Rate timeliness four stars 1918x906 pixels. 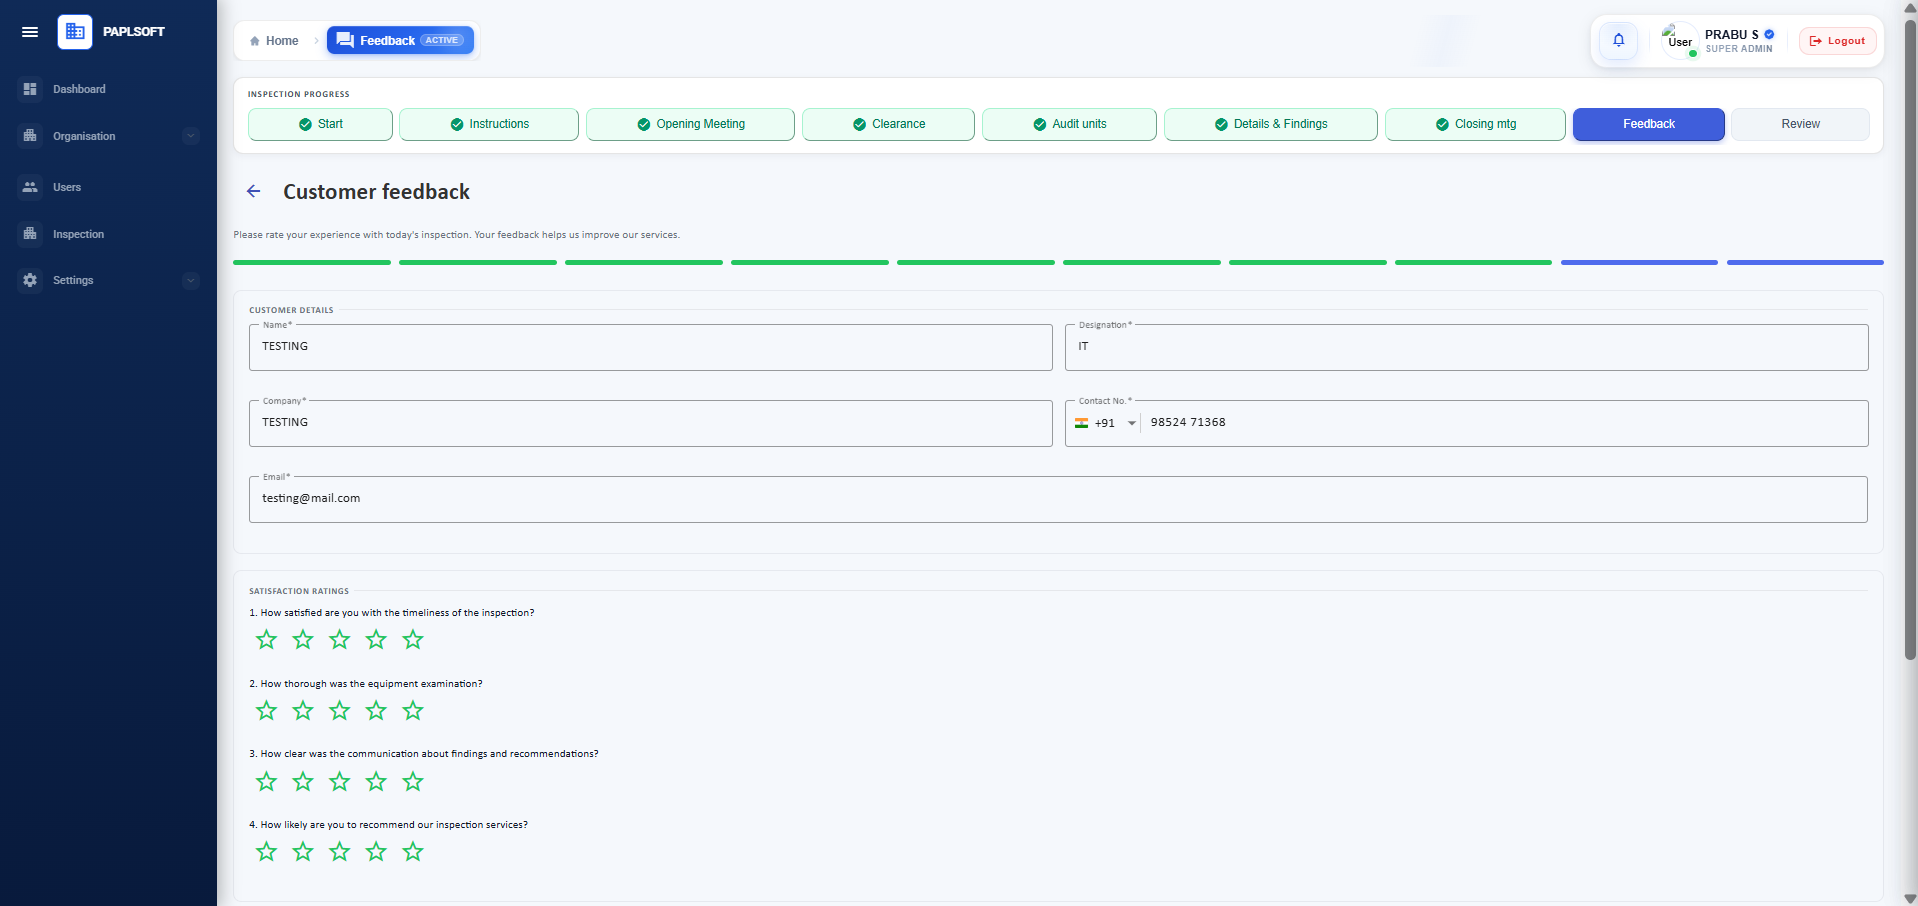[x=376, y=640]
